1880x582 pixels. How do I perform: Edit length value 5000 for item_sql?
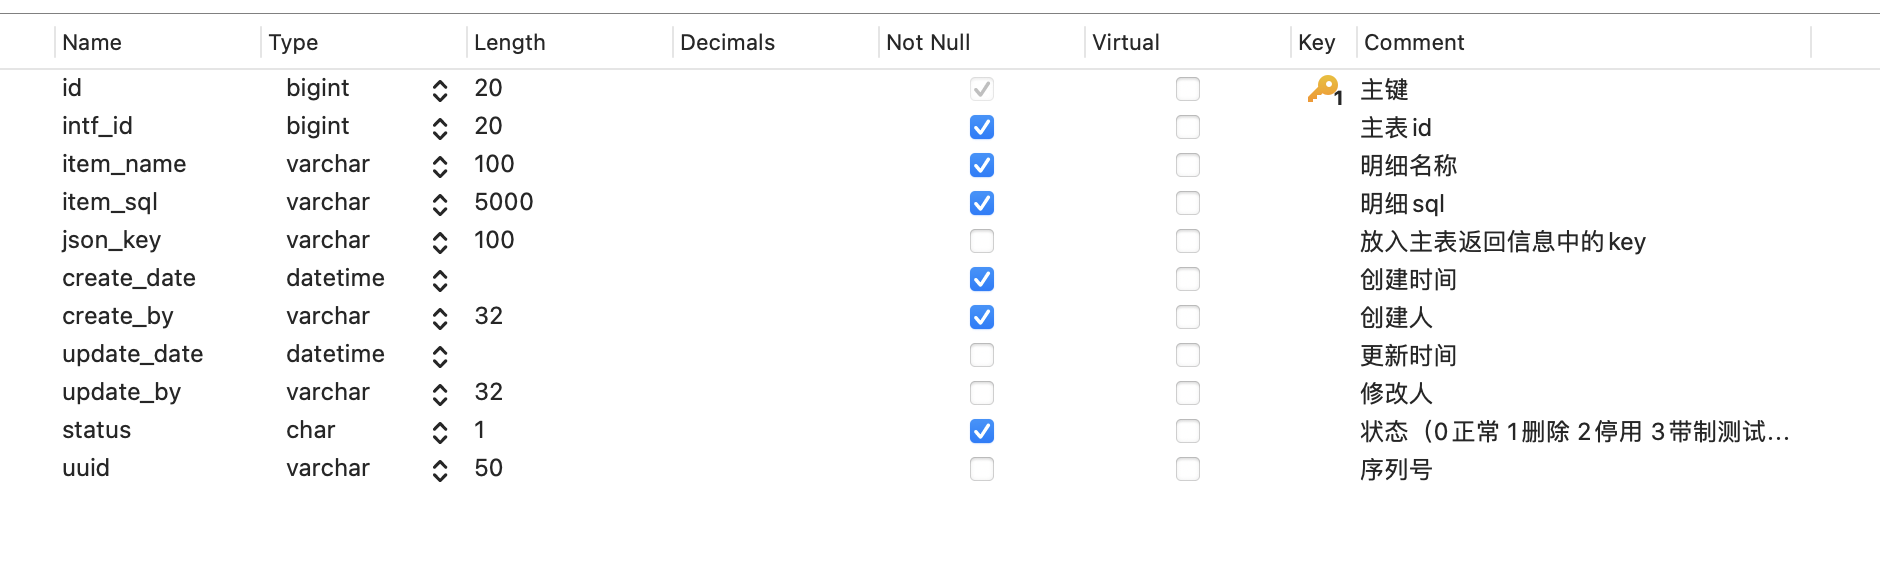click(504, 202)
